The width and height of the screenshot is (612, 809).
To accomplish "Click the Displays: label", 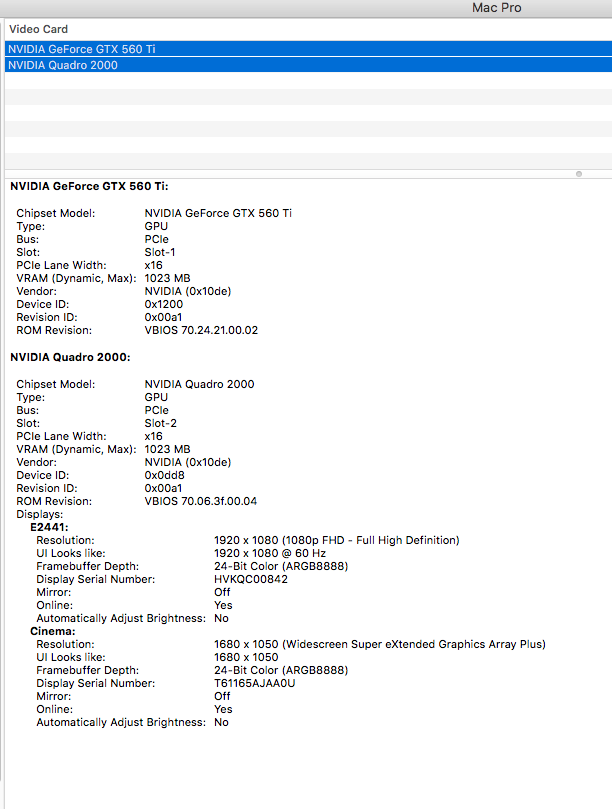I will tap(40, 514).
